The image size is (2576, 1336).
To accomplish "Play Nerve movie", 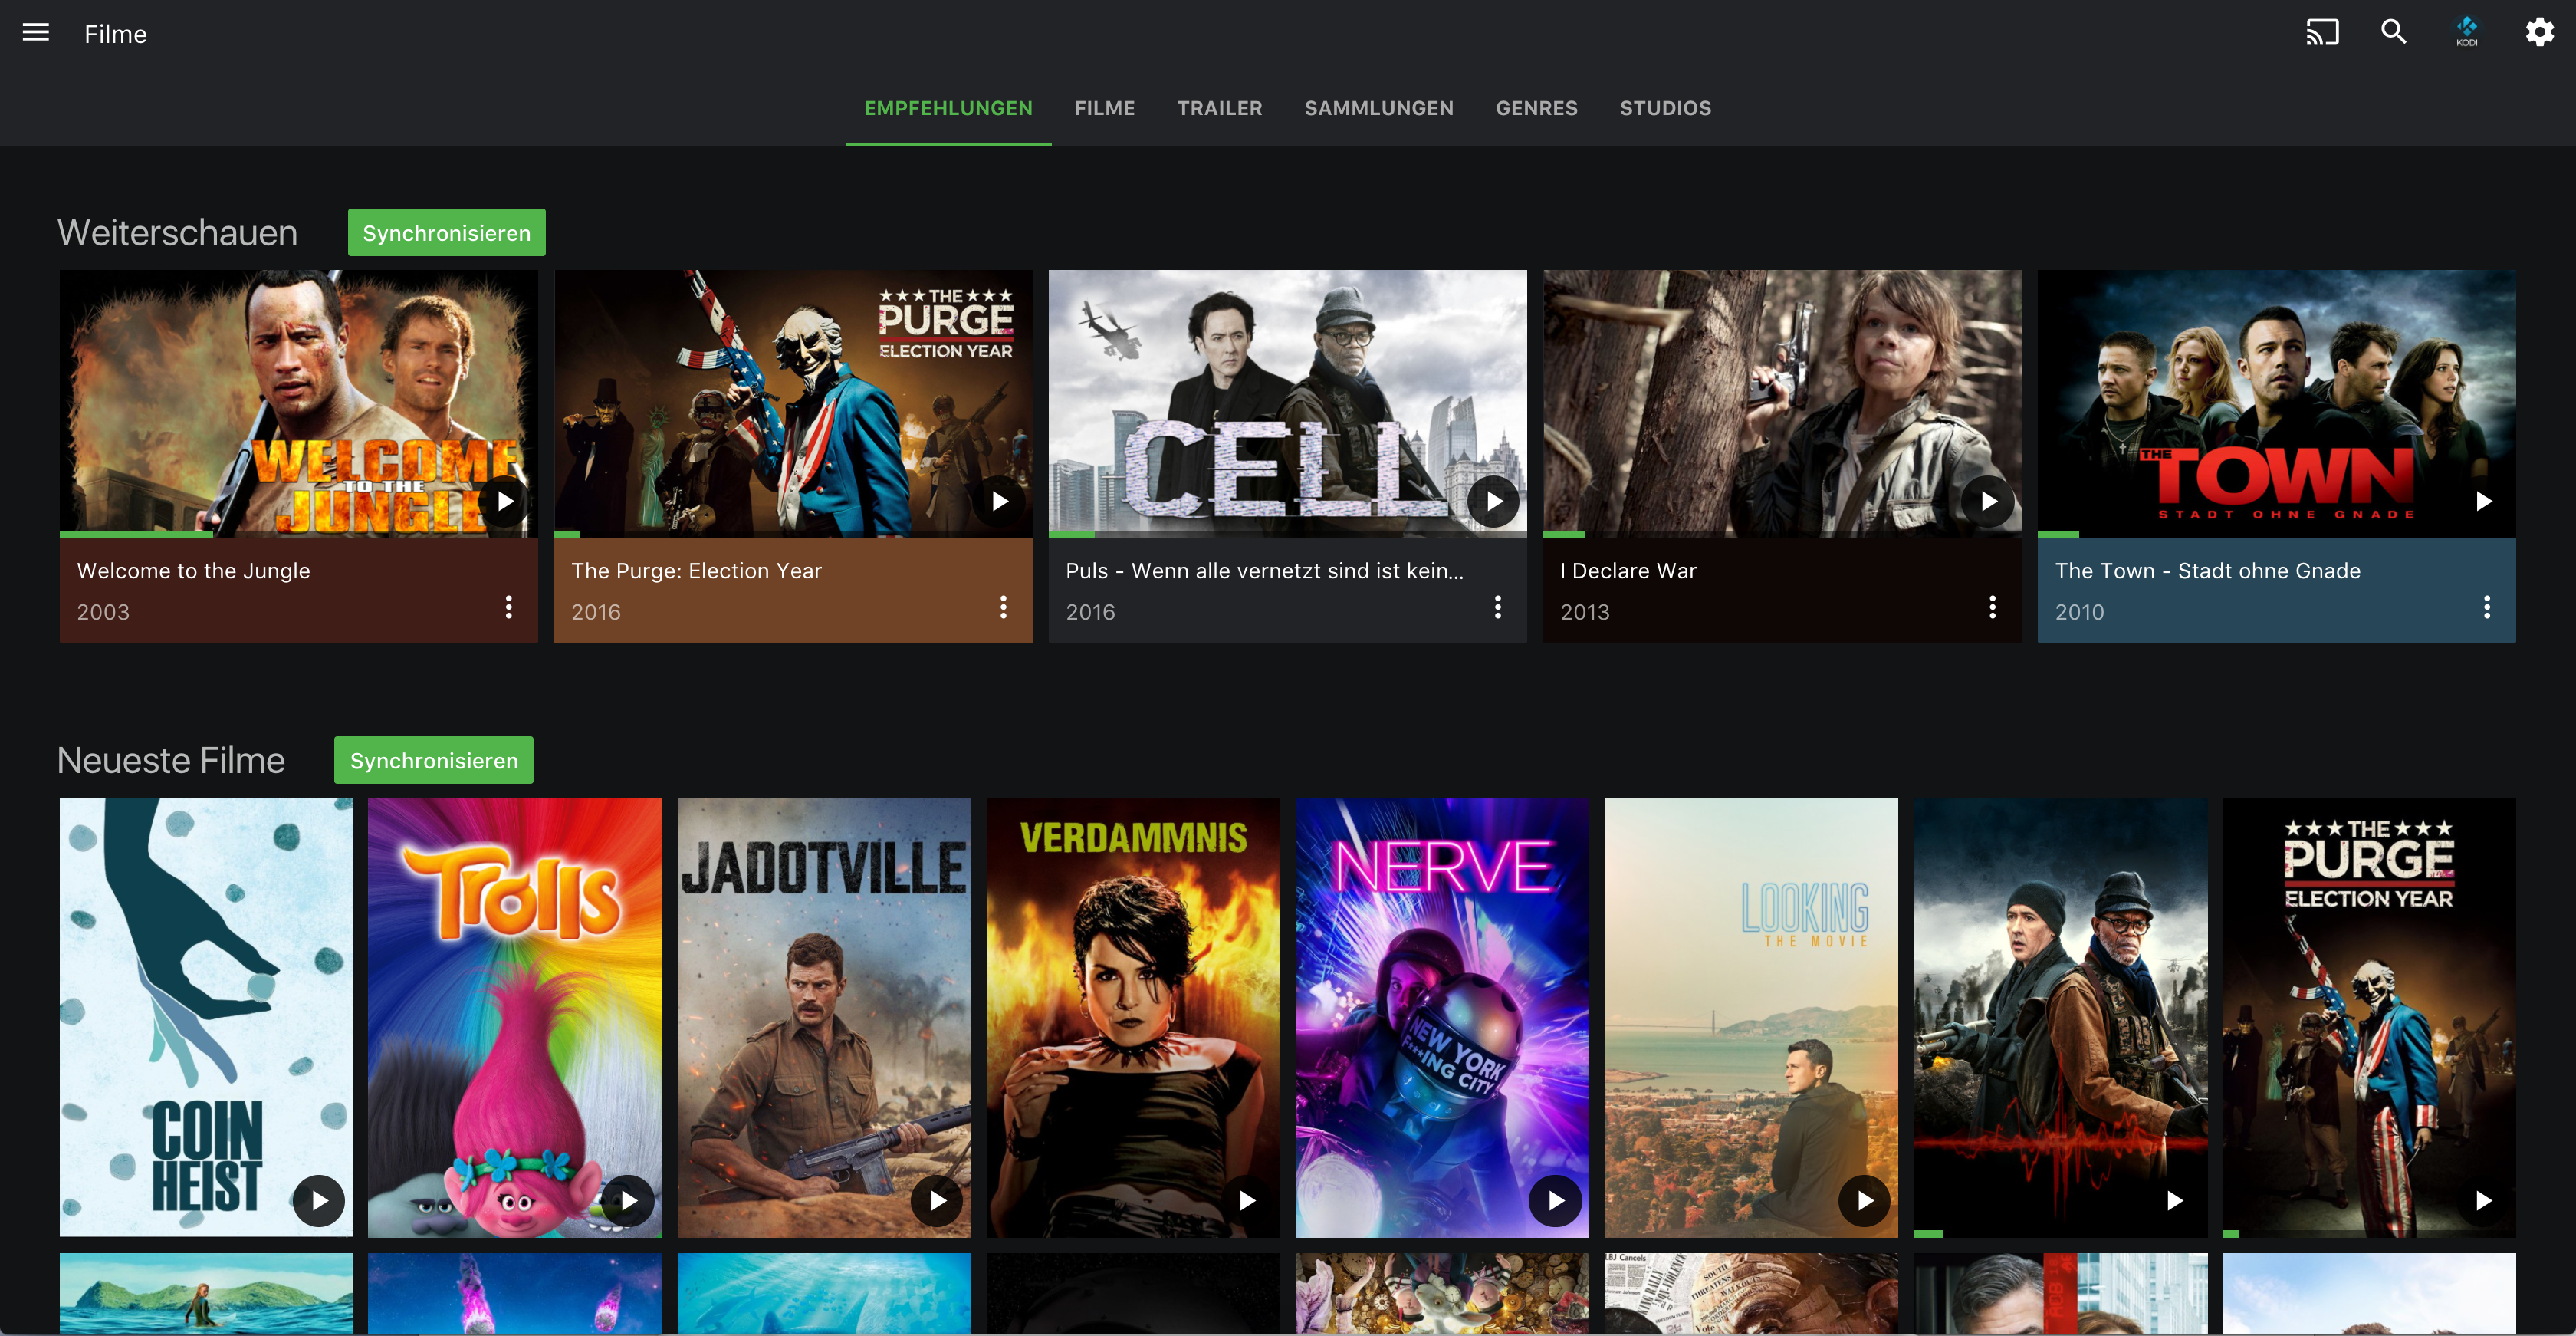I will point(1556,1200).
